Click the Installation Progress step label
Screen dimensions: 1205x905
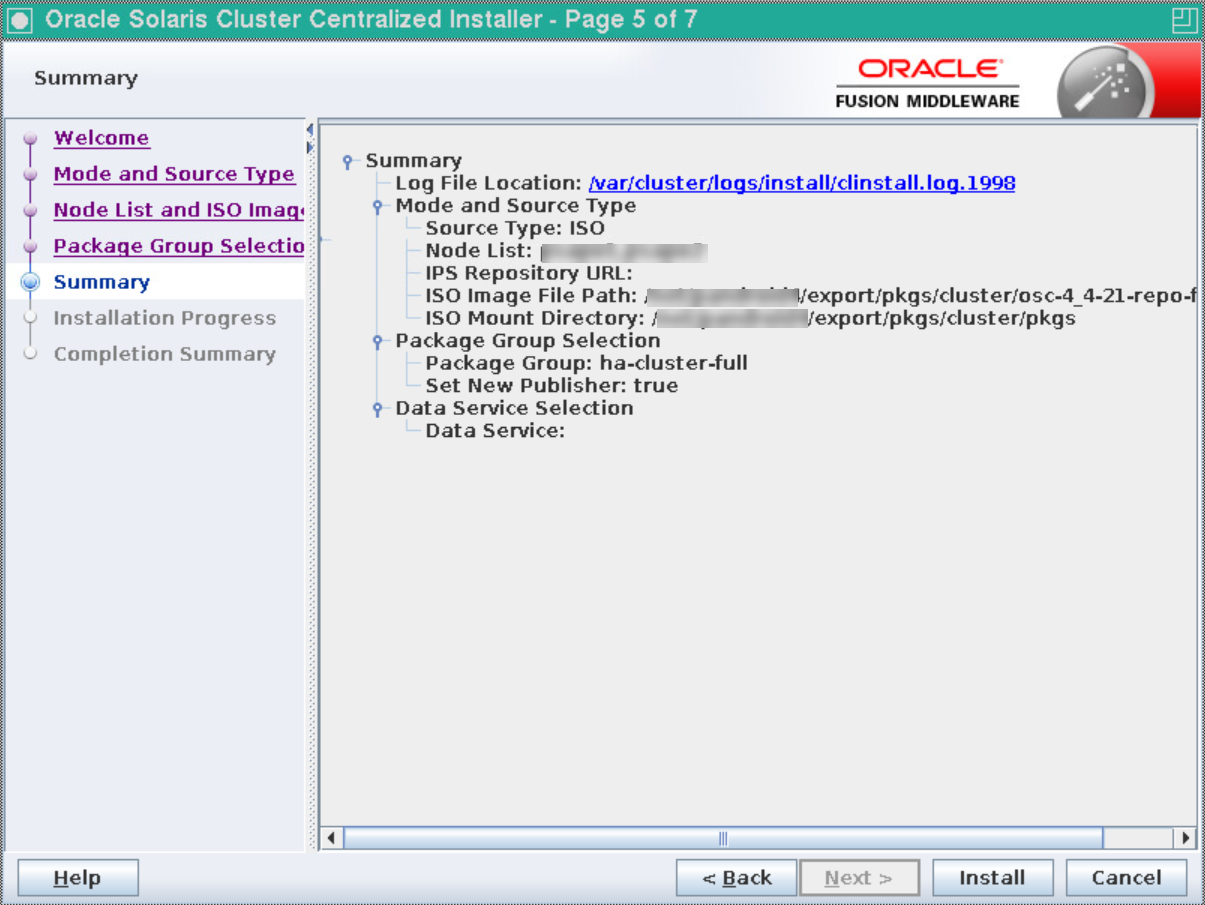click(x=164, y=318)
